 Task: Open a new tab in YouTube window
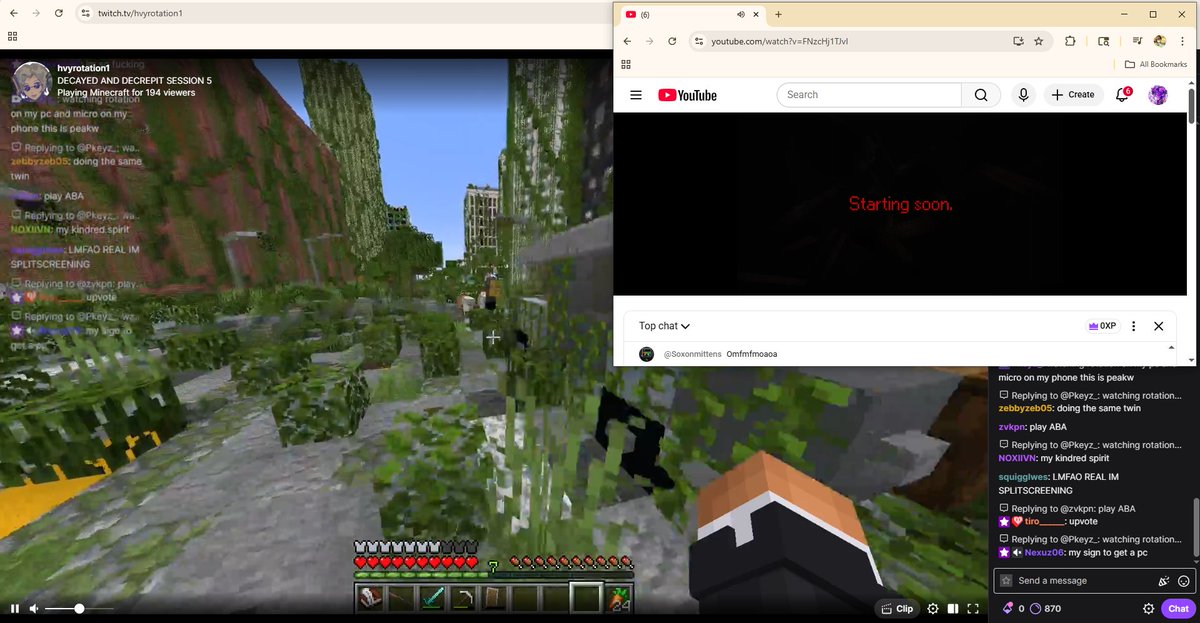[778, 14]
